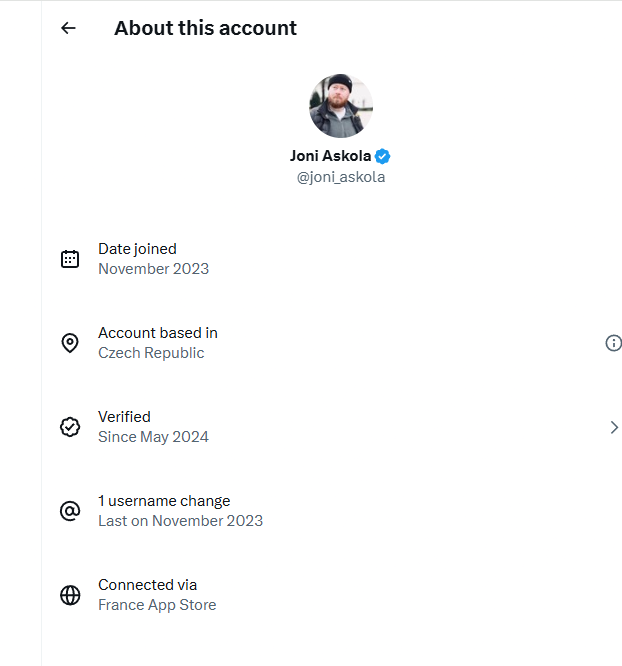Screen dimensions: 622x666
Task: Click Last on November 2023 text
Action: (x=180, y=521)
